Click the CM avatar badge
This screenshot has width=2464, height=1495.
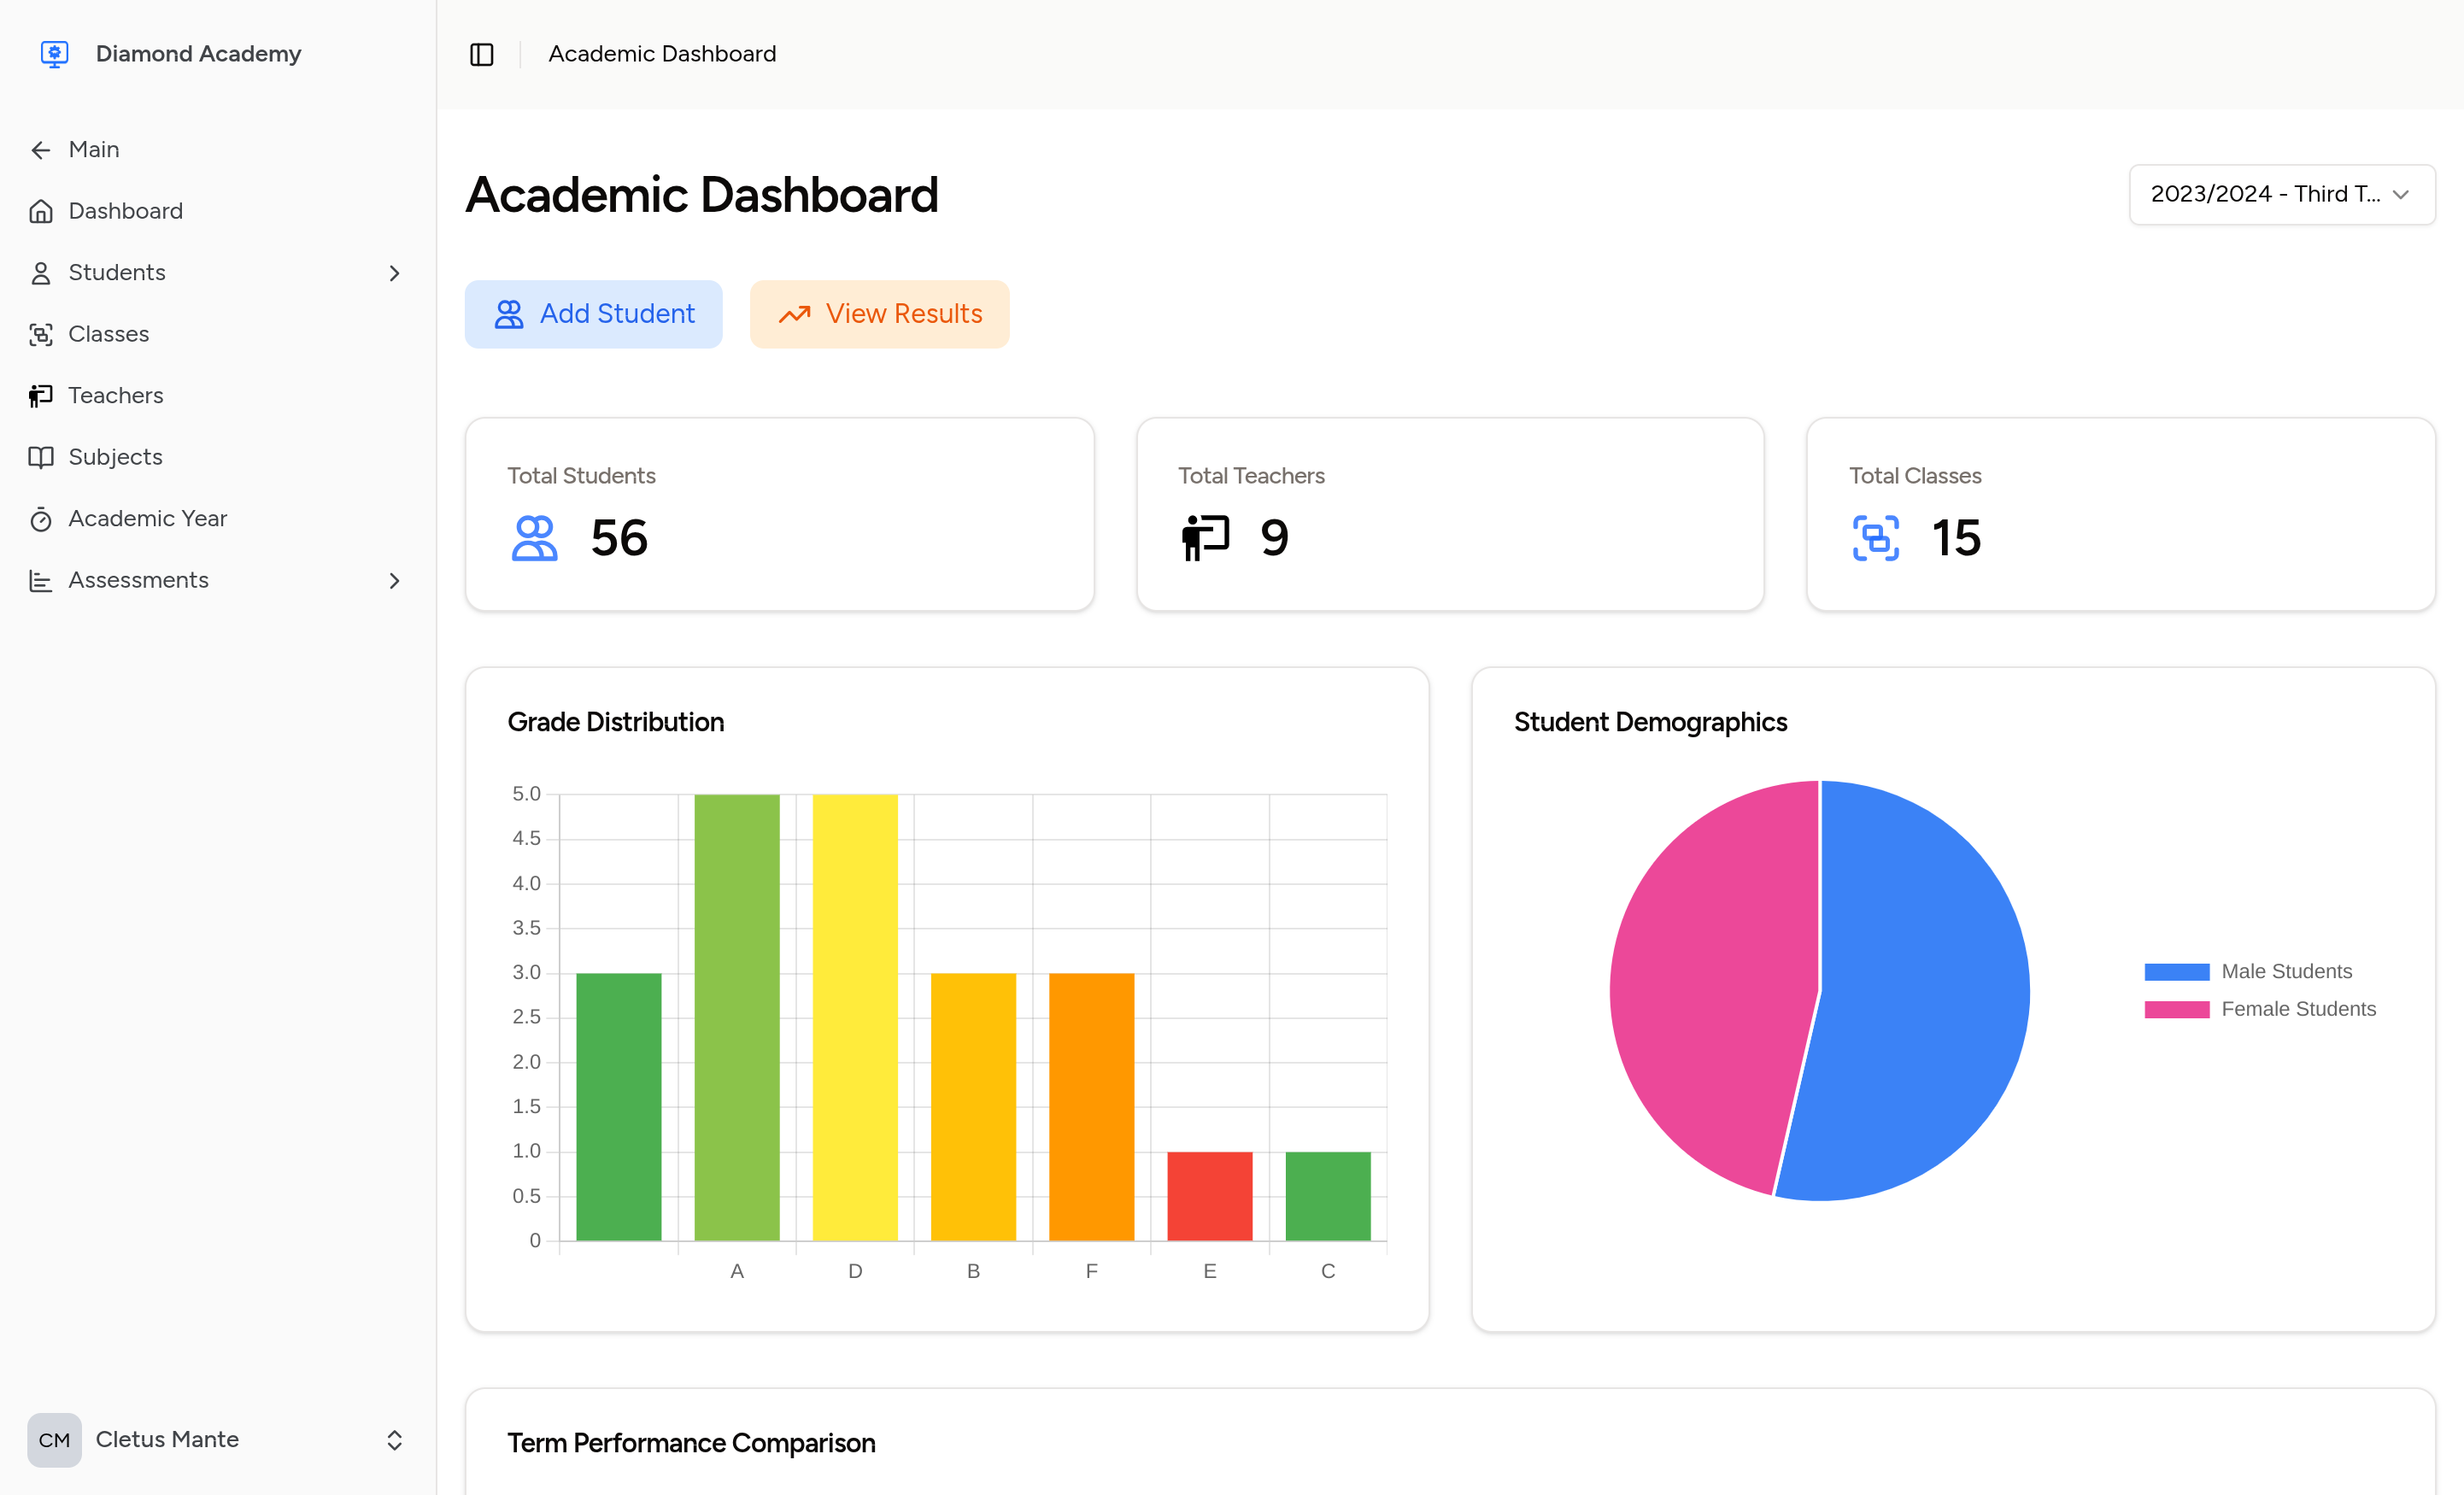pyautogui.click(x=54, y=1440)
